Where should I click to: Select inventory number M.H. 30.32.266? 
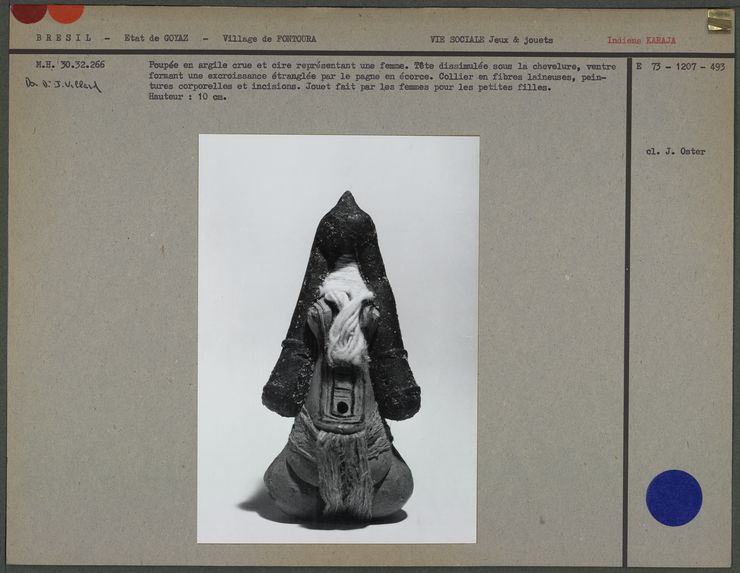69,65
